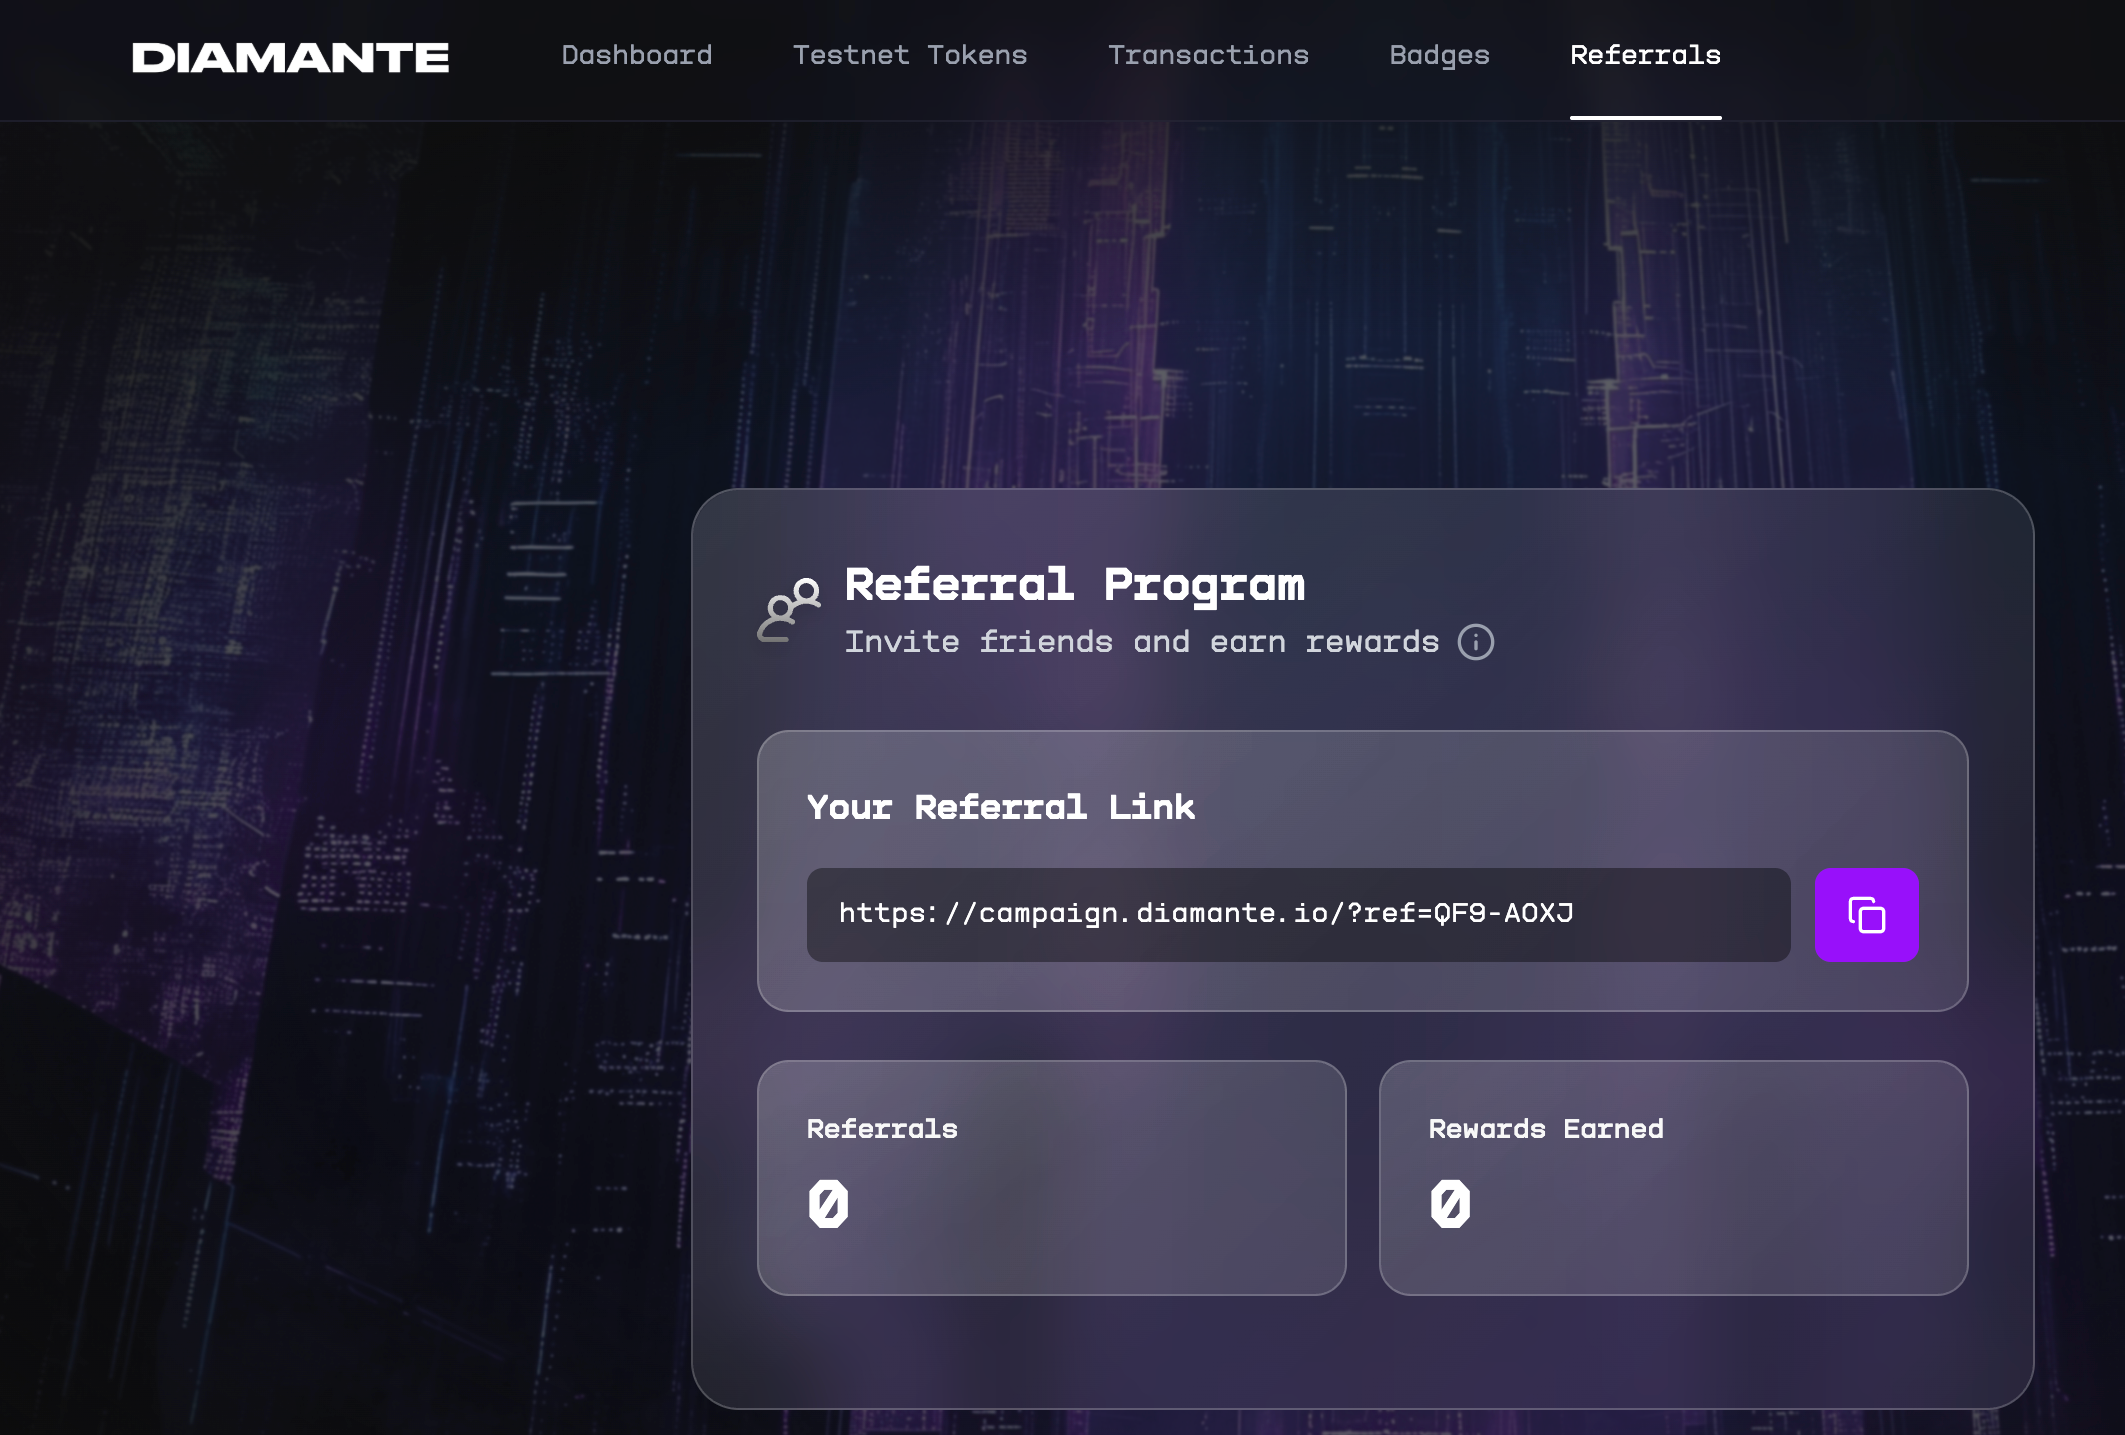Click 'Invite friends and earn rewards' text
This screenshot has width=2125, height=1435.
click(1141, 642)
